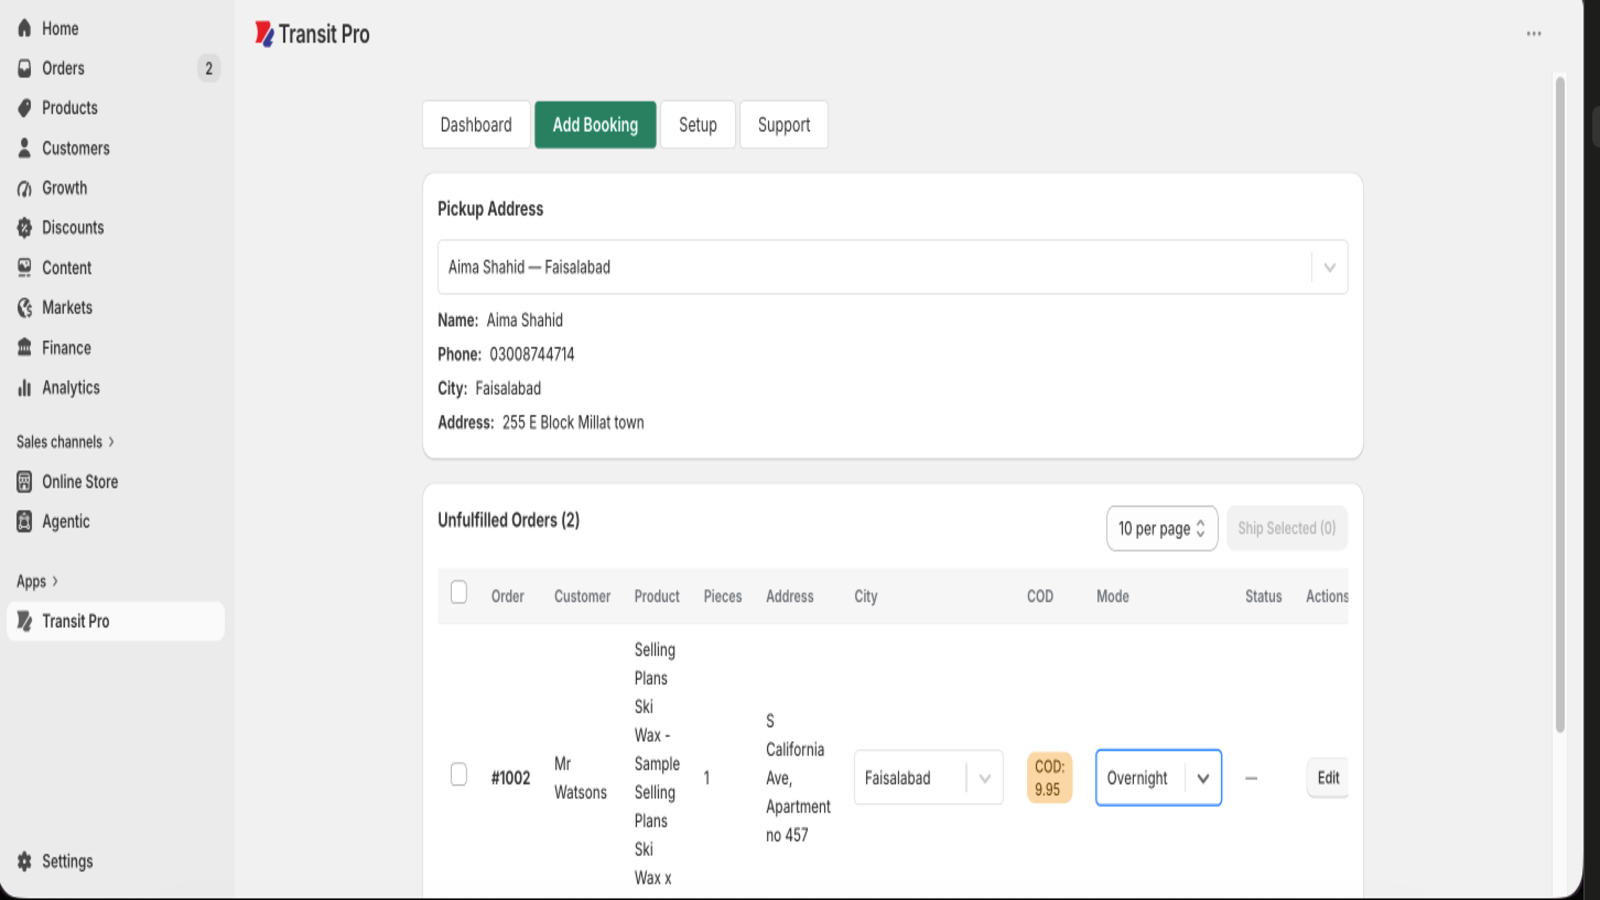
Task: Open Analytics in the sidebar
Action: [71, 388]
